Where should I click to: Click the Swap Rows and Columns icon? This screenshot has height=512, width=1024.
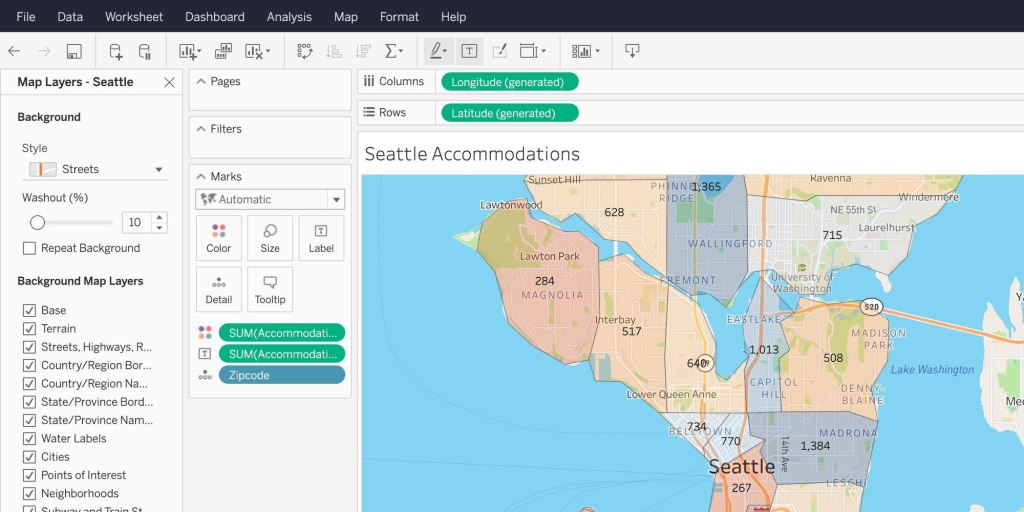[305, 51]
